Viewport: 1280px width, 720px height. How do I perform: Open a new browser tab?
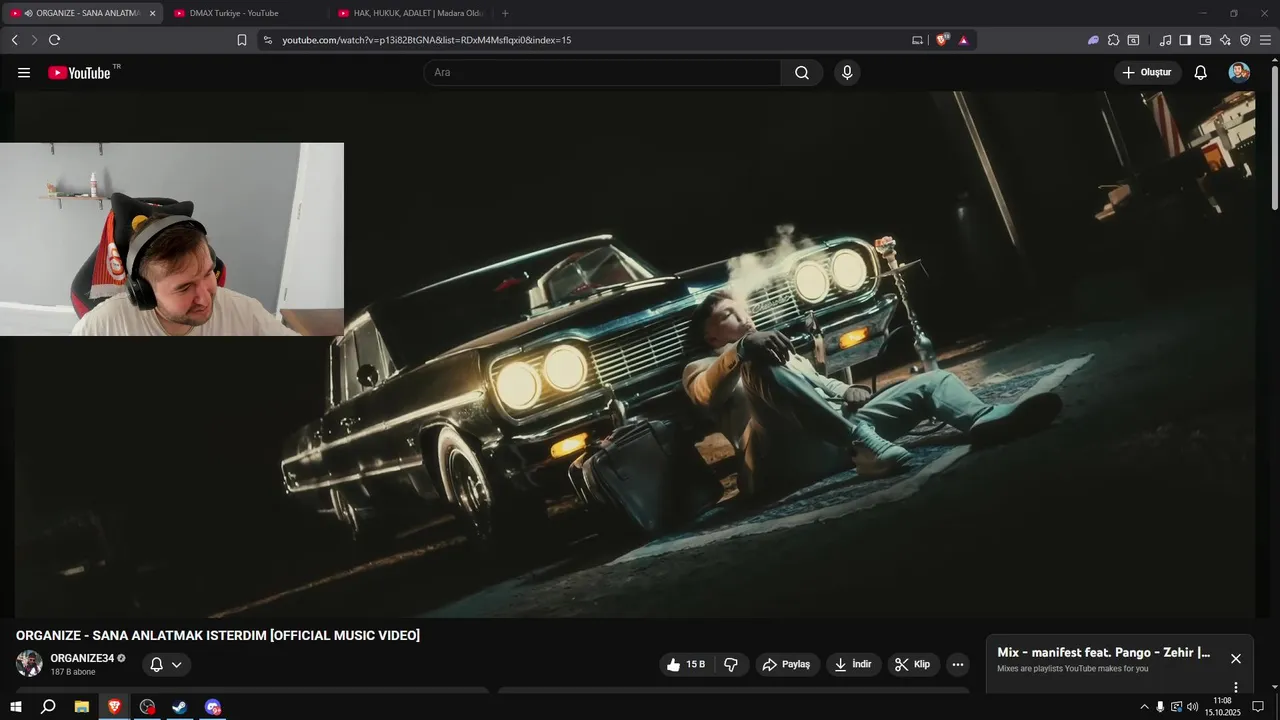505,13
